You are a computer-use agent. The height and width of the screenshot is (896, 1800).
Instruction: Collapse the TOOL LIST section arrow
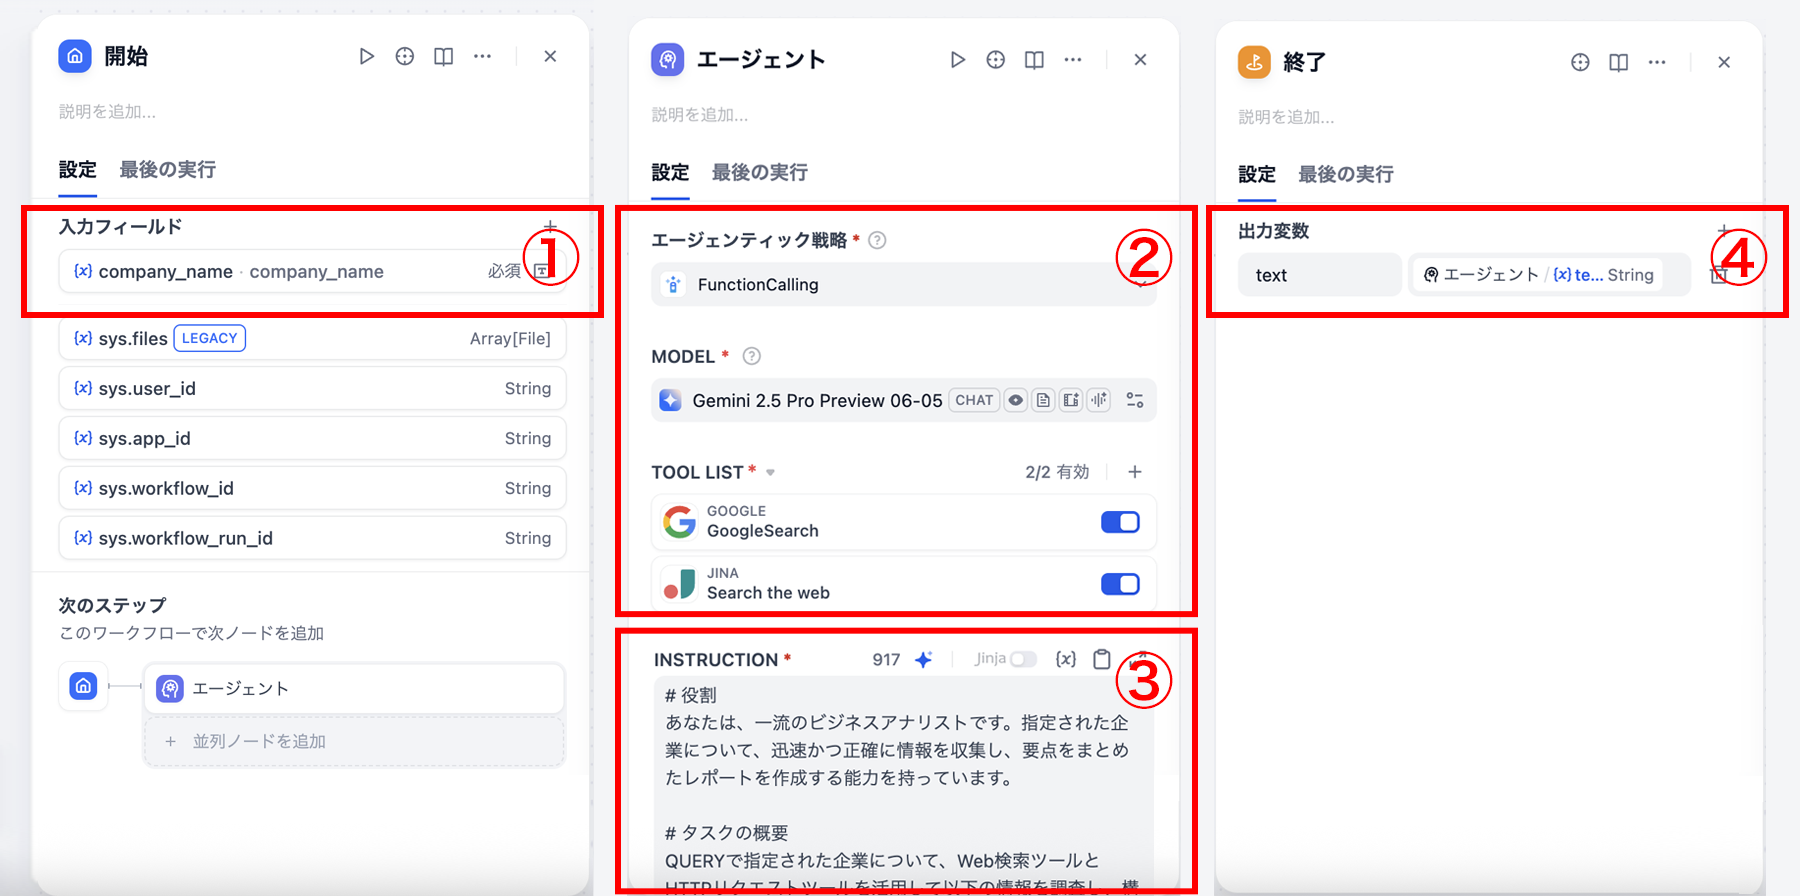click(771, 473)
